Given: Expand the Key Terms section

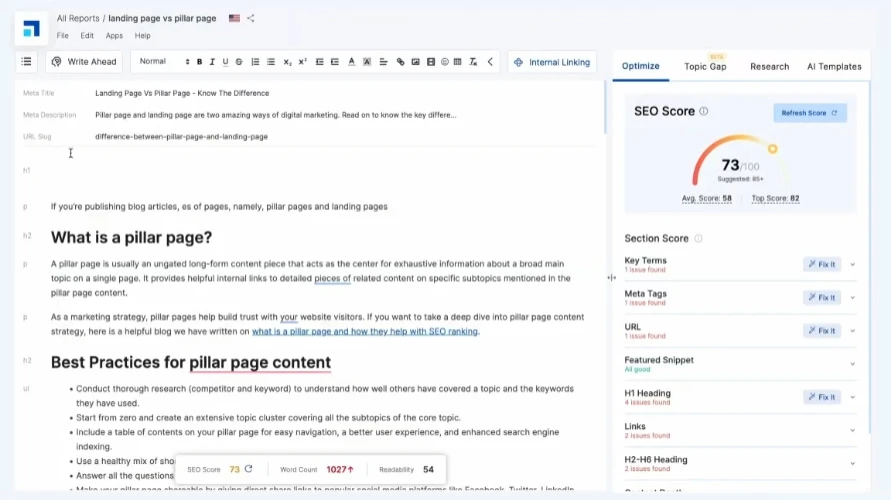Looking at the screenshot, I should pos(852,264).
